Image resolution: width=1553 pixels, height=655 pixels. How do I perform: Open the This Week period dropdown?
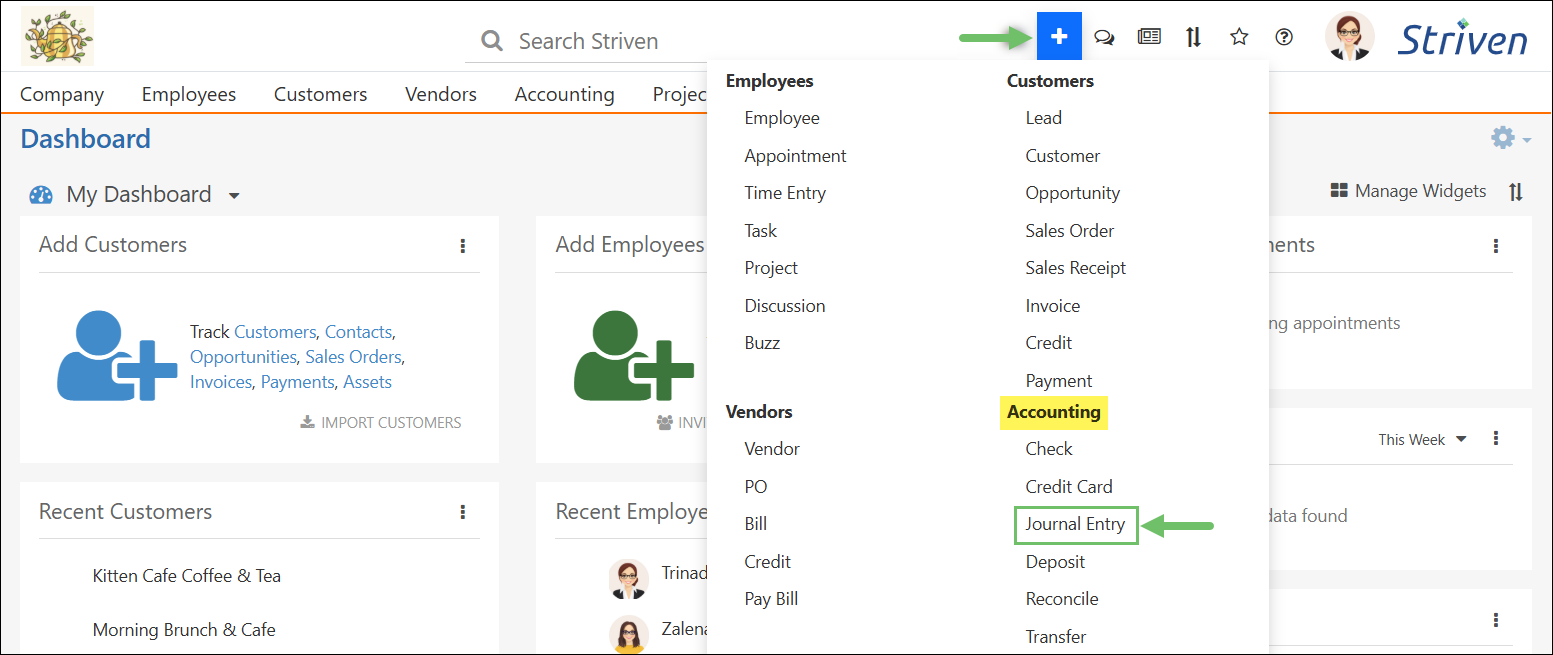(1422, 440)
